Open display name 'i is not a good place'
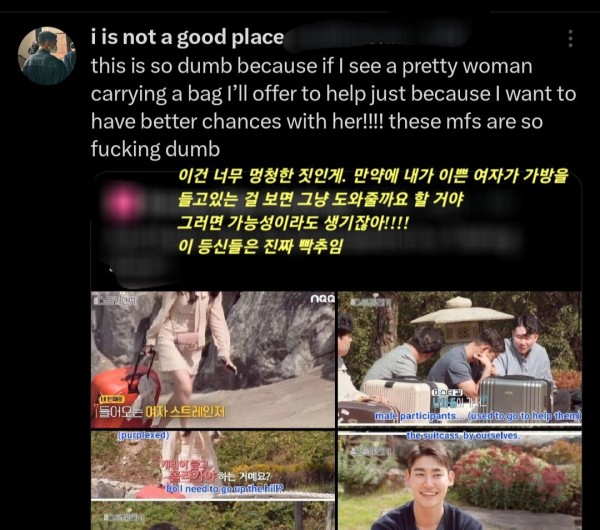The image size is (600, 530). pyautogui.click(x=187, y=38)
